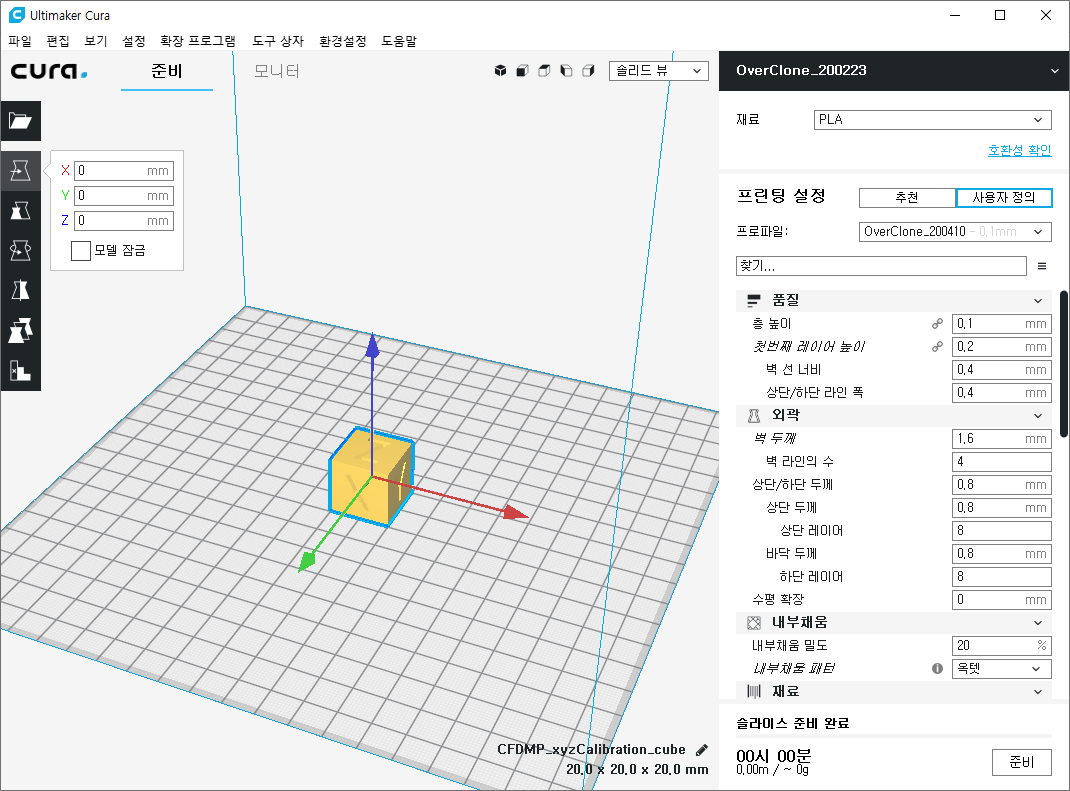
Task: Click the pencil icon to rename the model
Action: coord(702,750)
